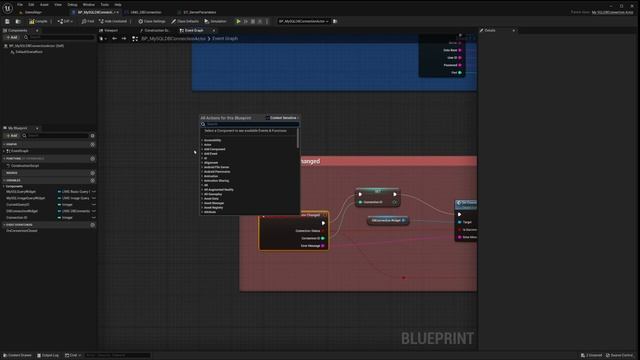Open Class Settings

point(152,21)
